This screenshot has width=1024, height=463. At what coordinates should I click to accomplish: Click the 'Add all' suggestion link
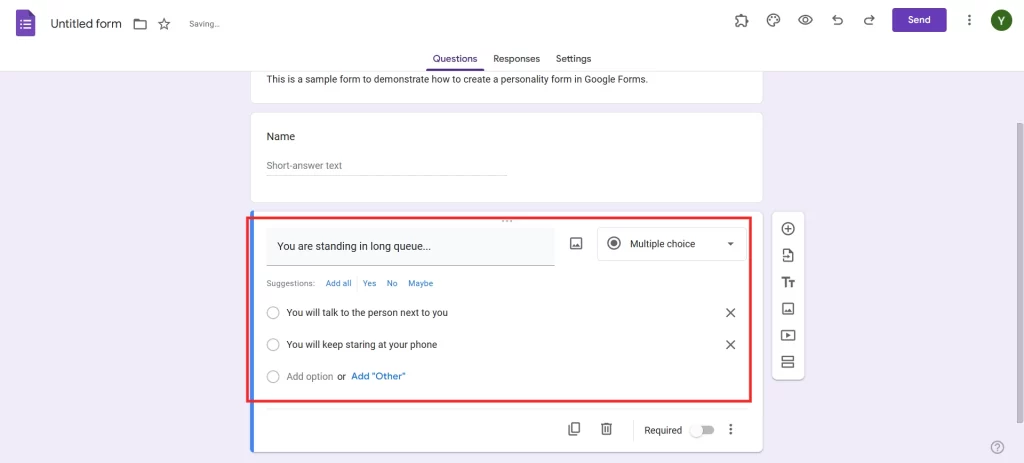coord(338,283)
